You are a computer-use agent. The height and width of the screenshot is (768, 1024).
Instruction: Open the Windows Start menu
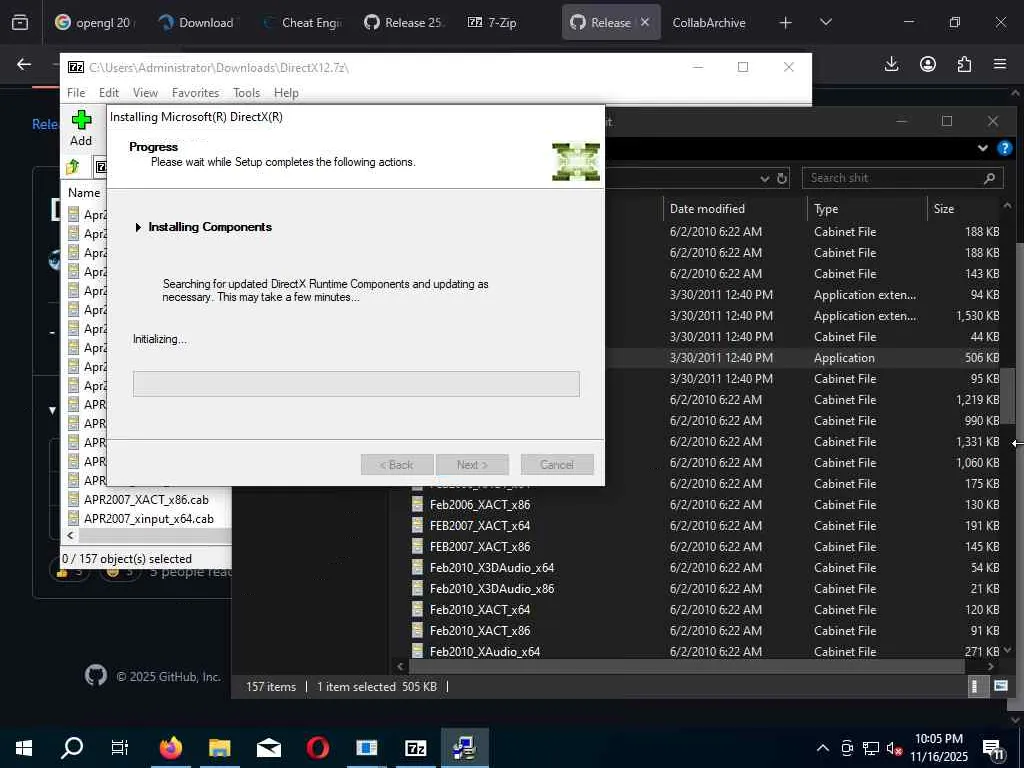tap(24, 748)
